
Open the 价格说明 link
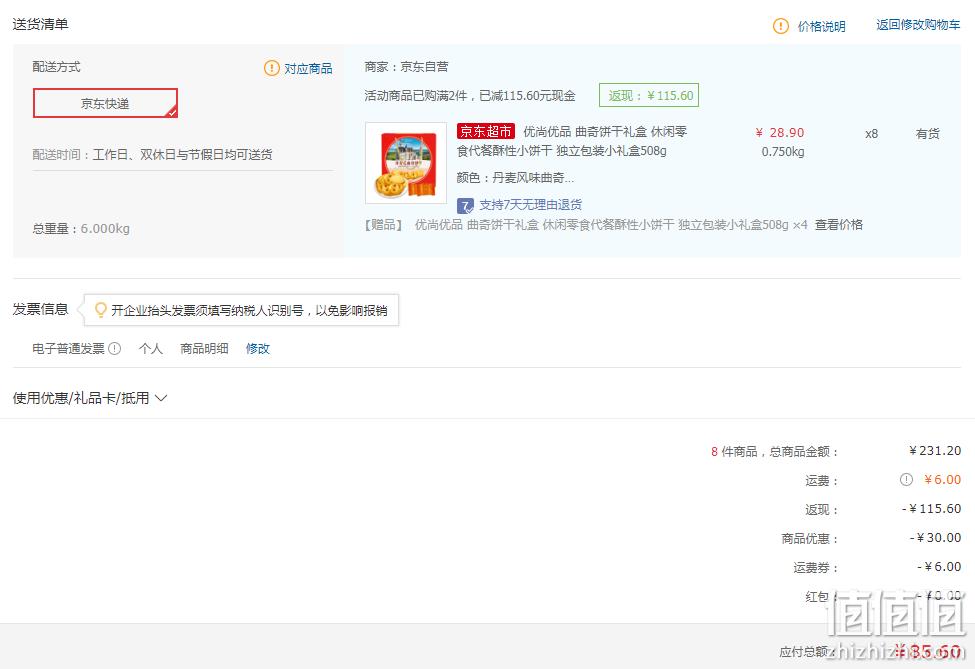tap(821, 26)
